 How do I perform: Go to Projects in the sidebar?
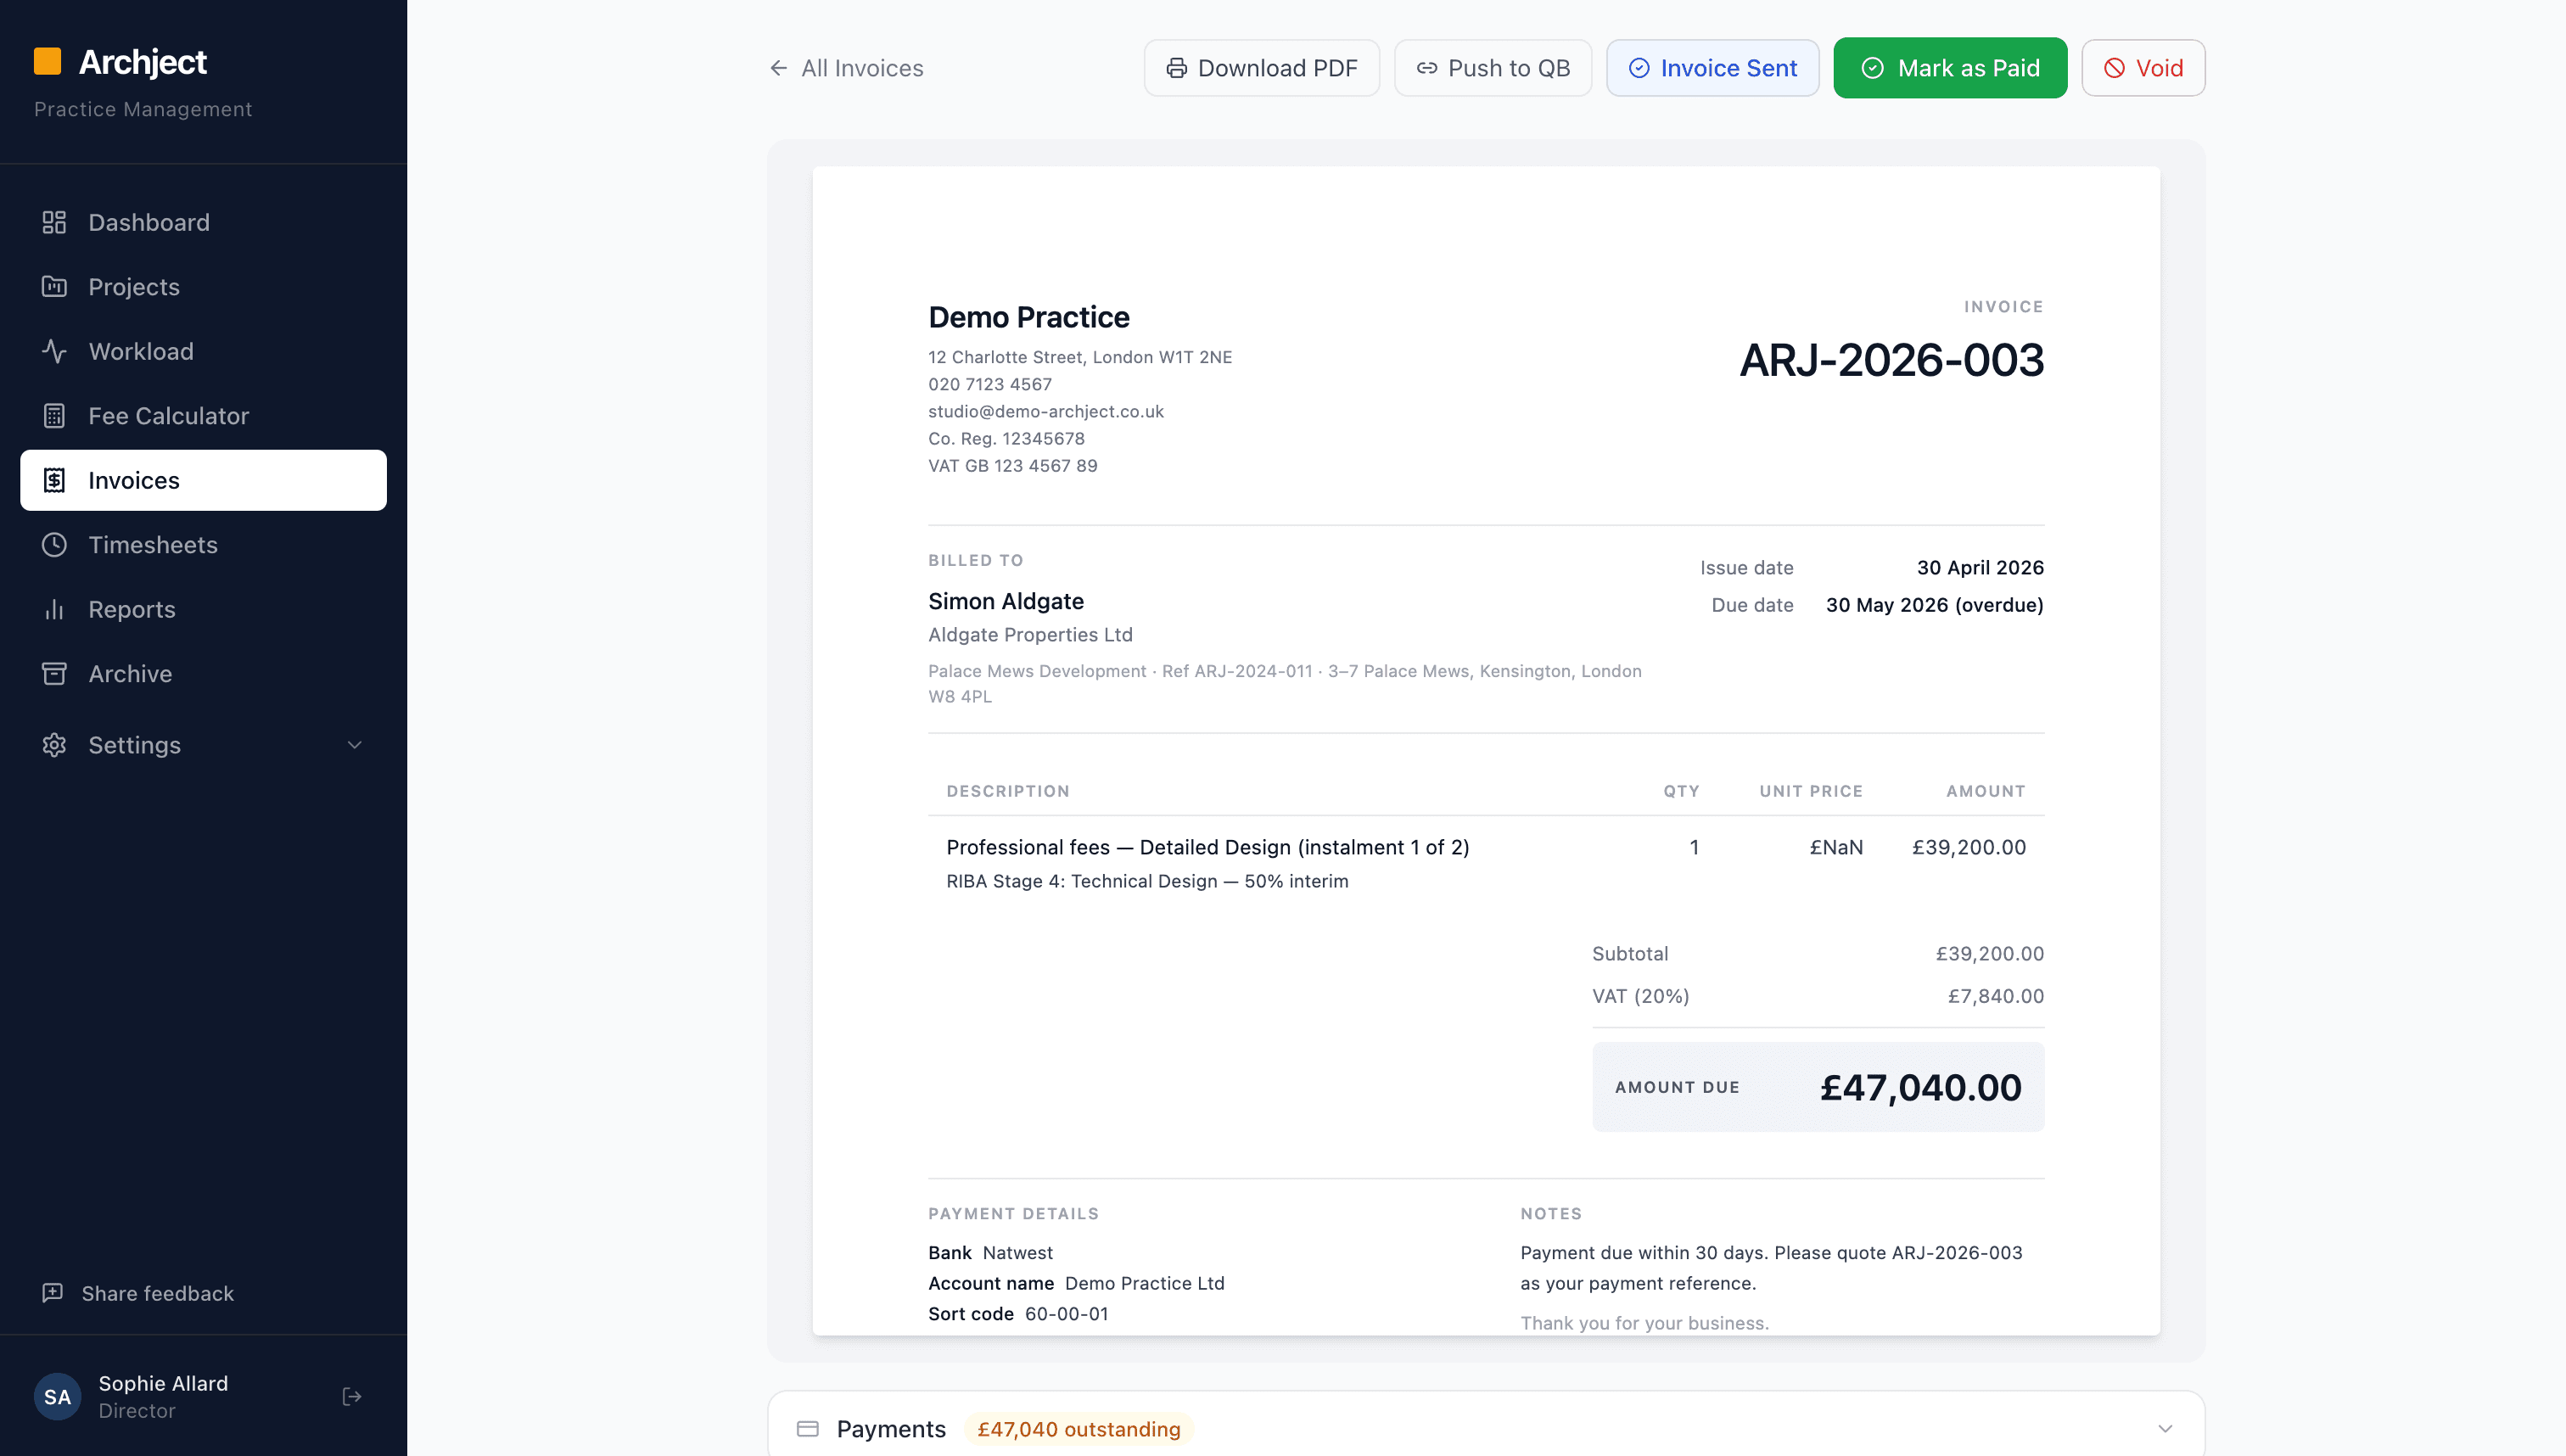click(203, 287)
